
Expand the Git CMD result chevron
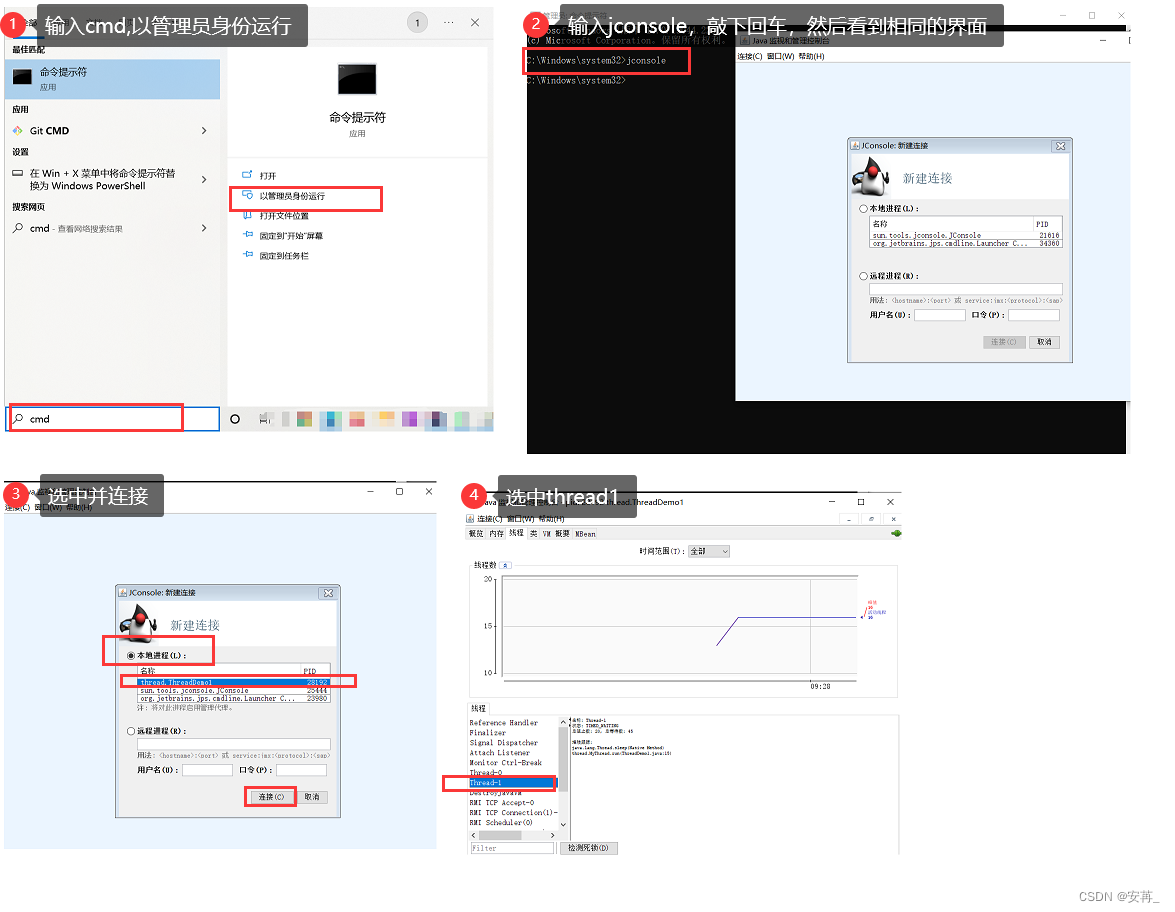coord(204,130)
